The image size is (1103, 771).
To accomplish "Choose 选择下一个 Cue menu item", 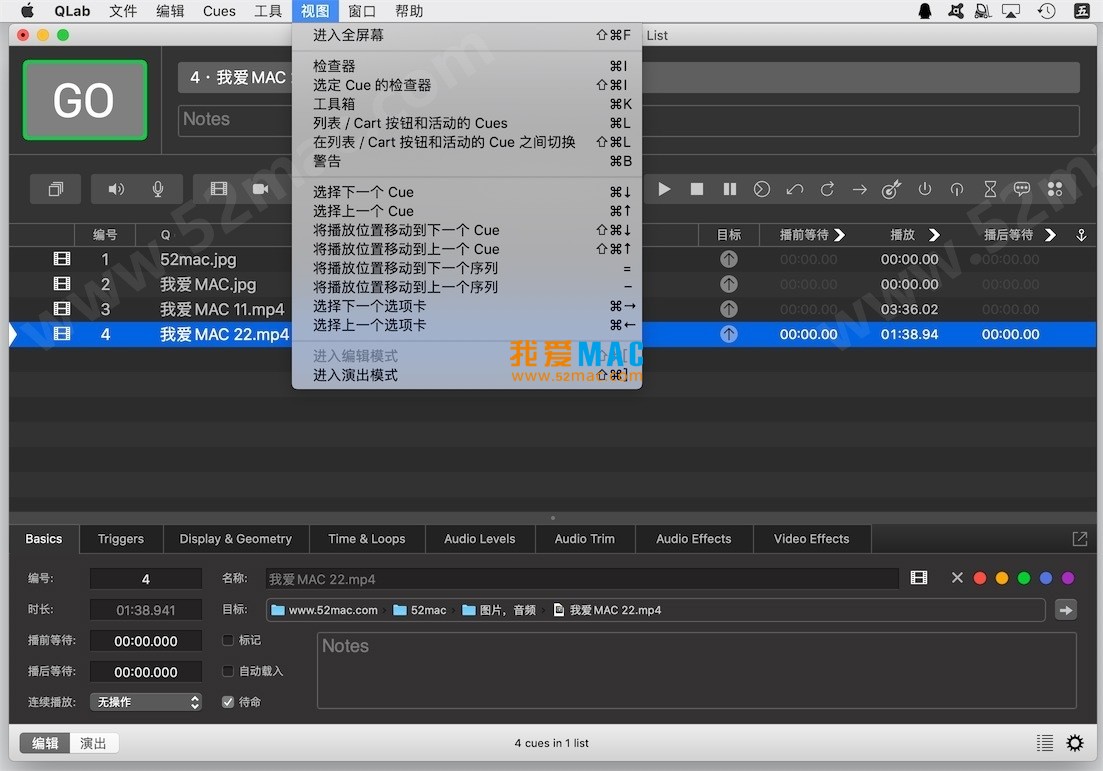I will point(467,192).
